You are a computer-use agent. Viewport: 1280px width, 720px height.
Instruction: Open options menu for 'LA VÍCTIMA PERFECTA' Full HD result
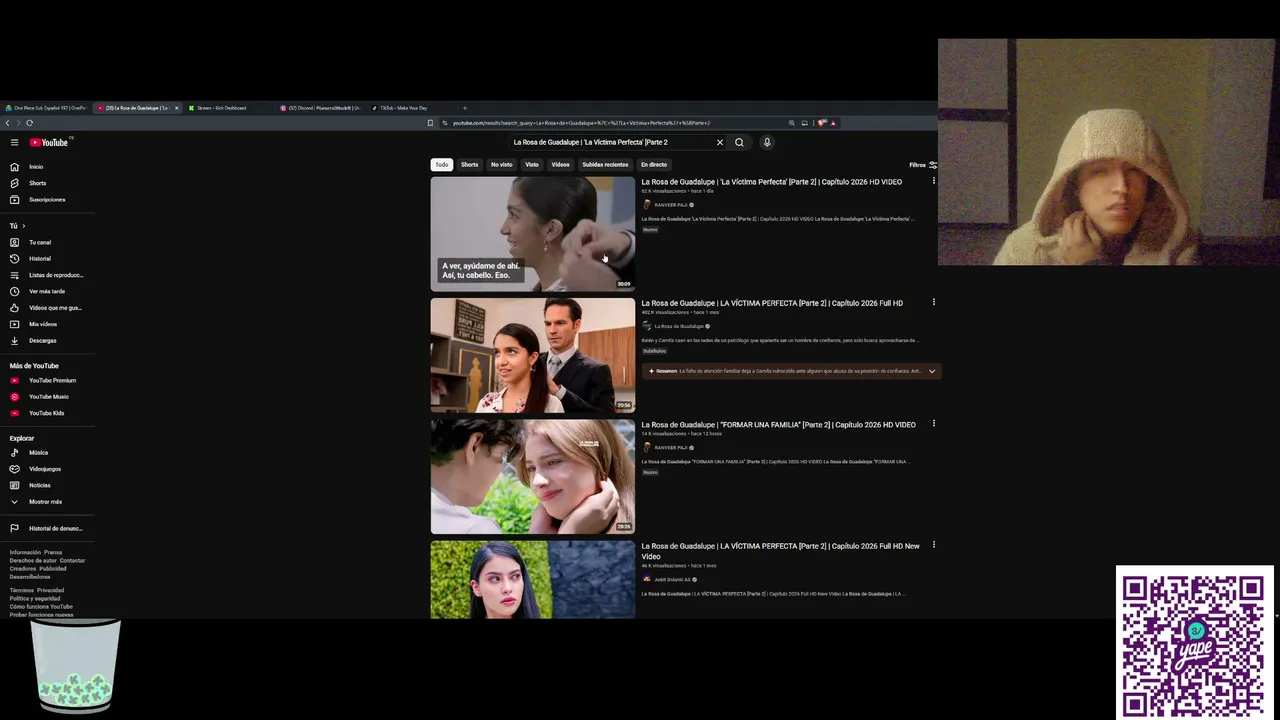point(934,302)
